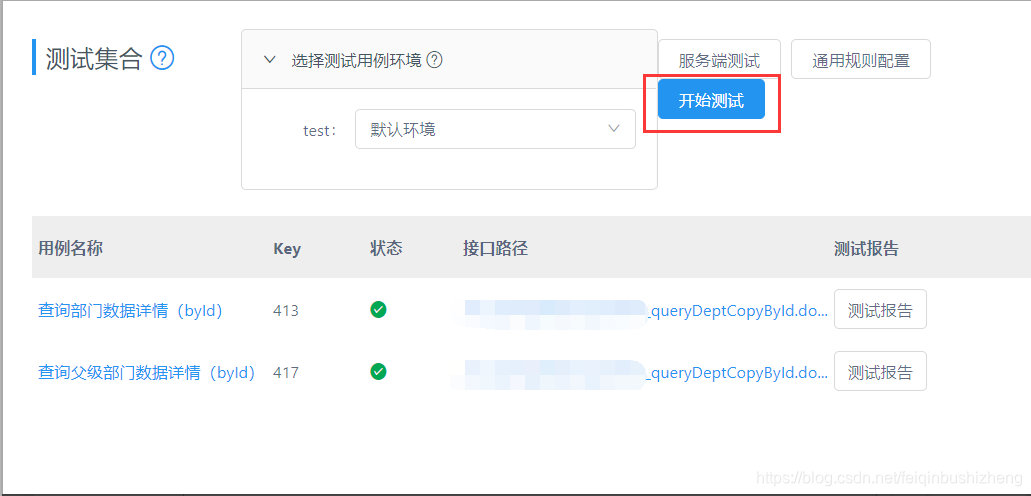The image size is (1031, 496).
Task: View 测试报告 for Key 417 row
Action: (x=880, y=371)
